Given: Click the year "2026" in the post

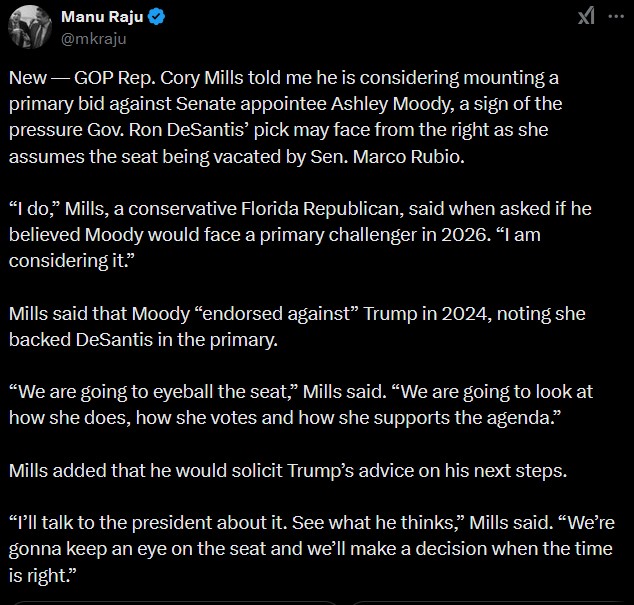Looking at the screenshot, I should pos(465,235).
